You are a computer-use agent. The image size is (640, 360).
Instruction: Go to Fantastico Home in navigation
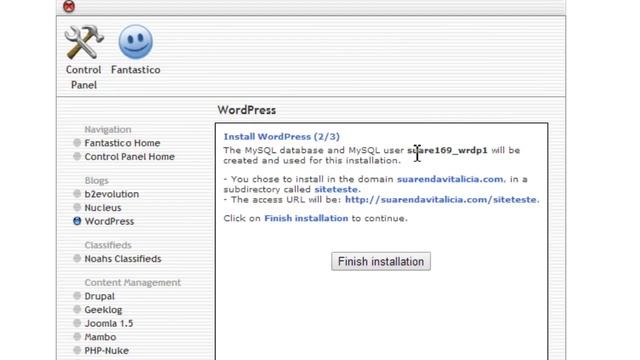(x=122, y=143)
